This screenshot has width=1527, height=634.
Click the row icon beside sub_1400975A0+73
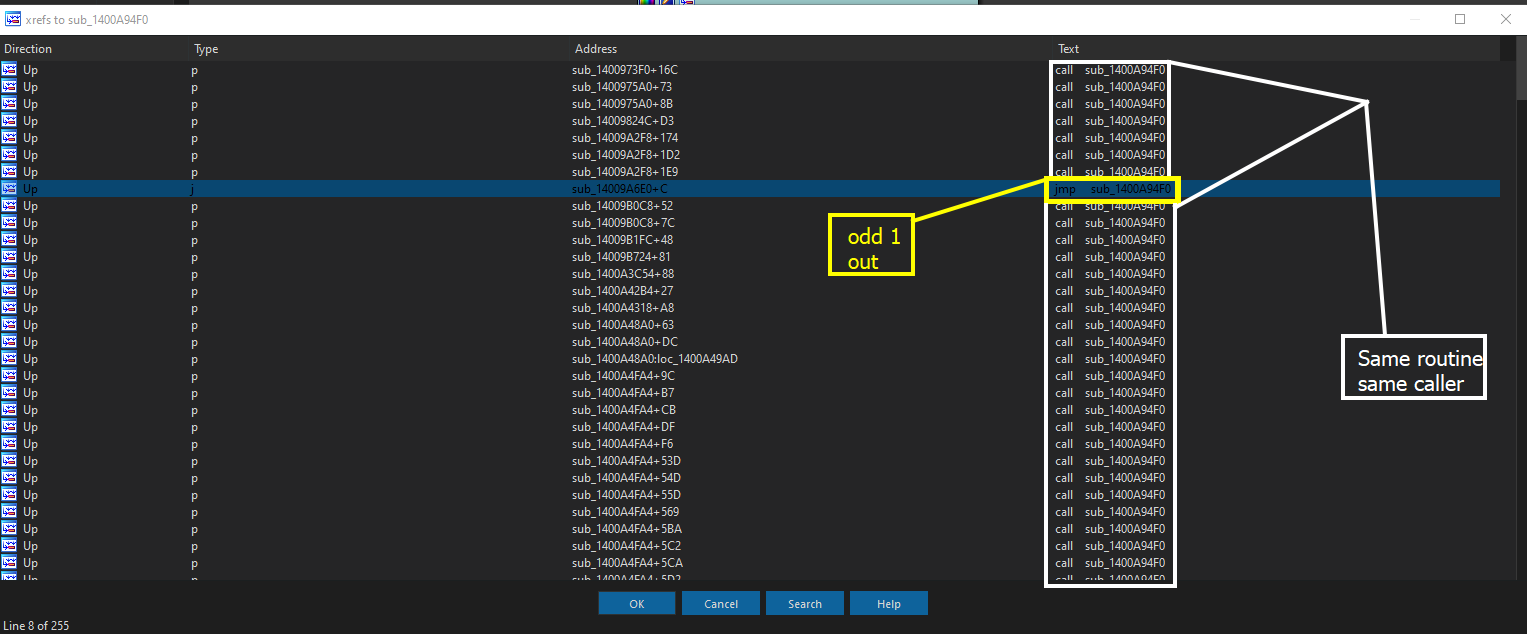pos(9,87)
